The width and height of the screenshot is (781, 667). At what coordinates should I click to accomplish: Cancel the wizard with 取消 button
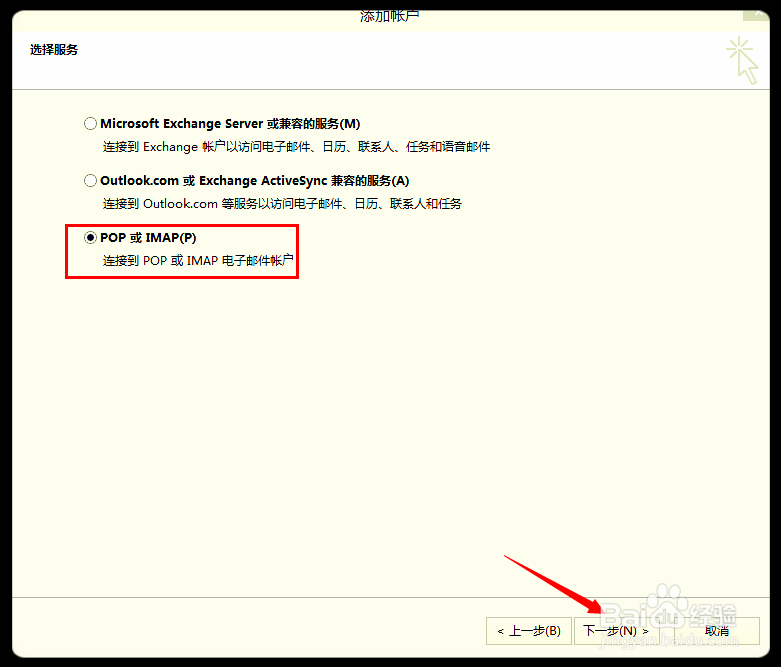[x=717, y=631]
